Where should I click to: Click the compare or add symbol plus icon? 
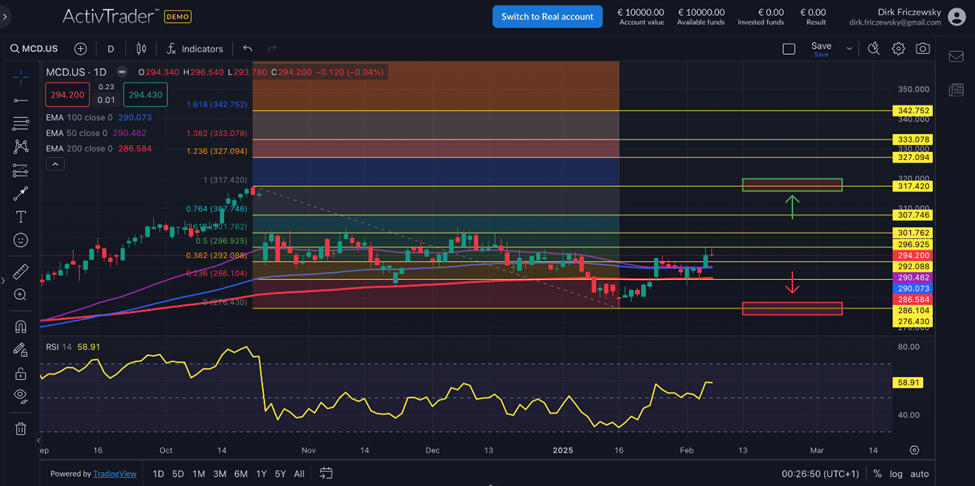tap(81, 48)
